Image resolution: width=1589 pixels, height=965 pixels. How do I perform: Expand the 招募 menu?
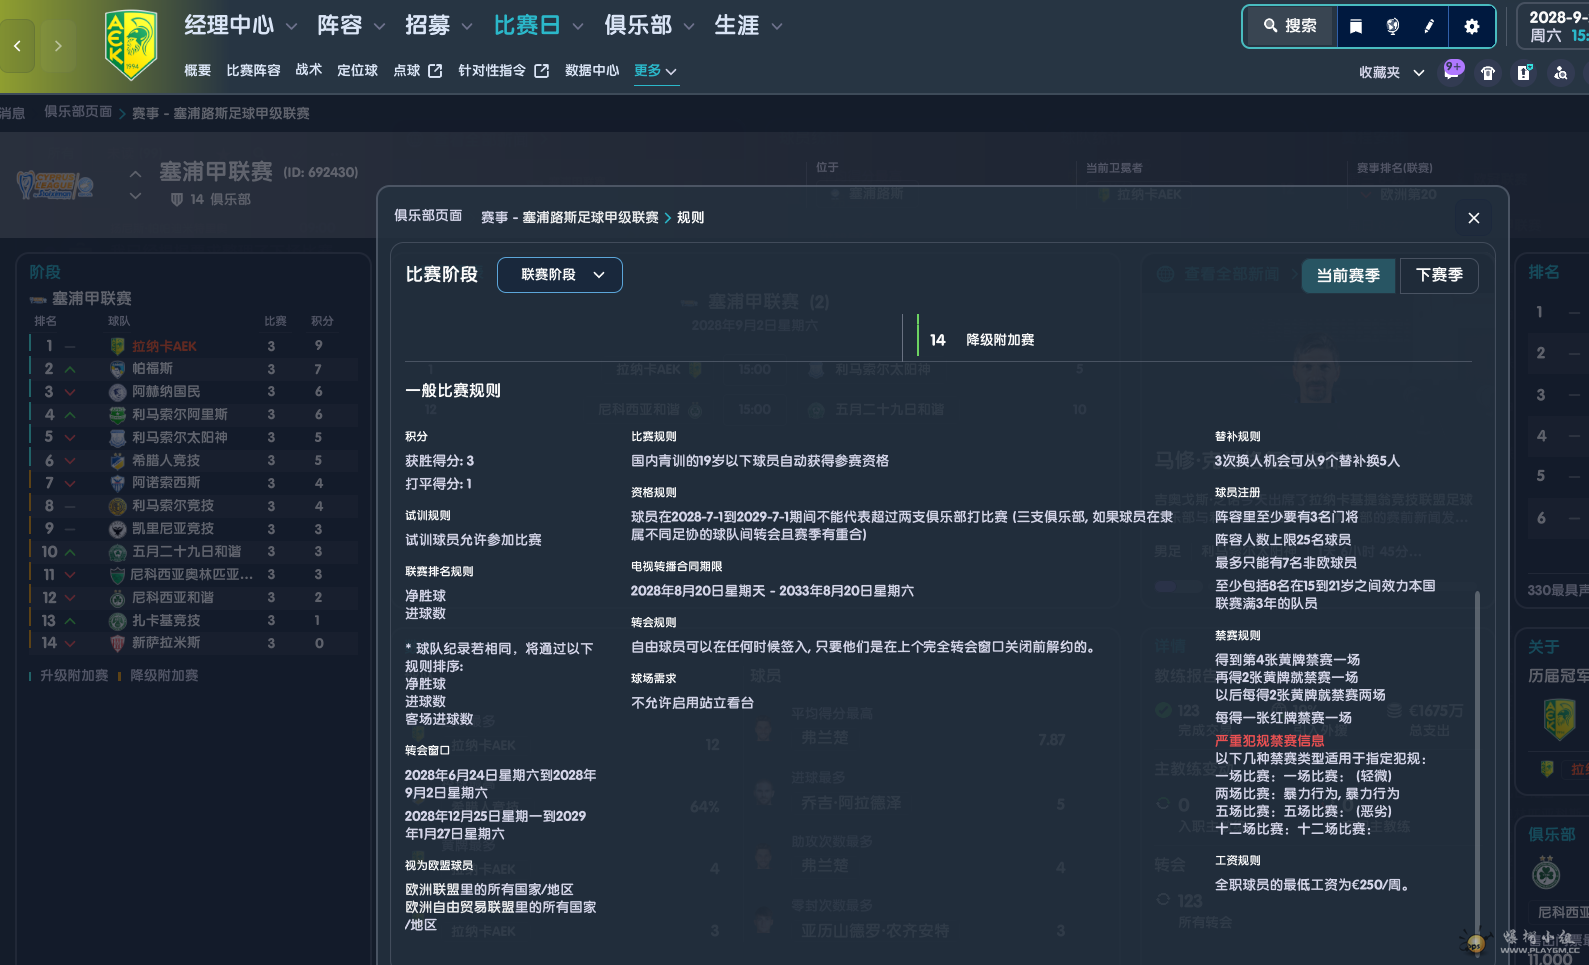click(439, 25)
